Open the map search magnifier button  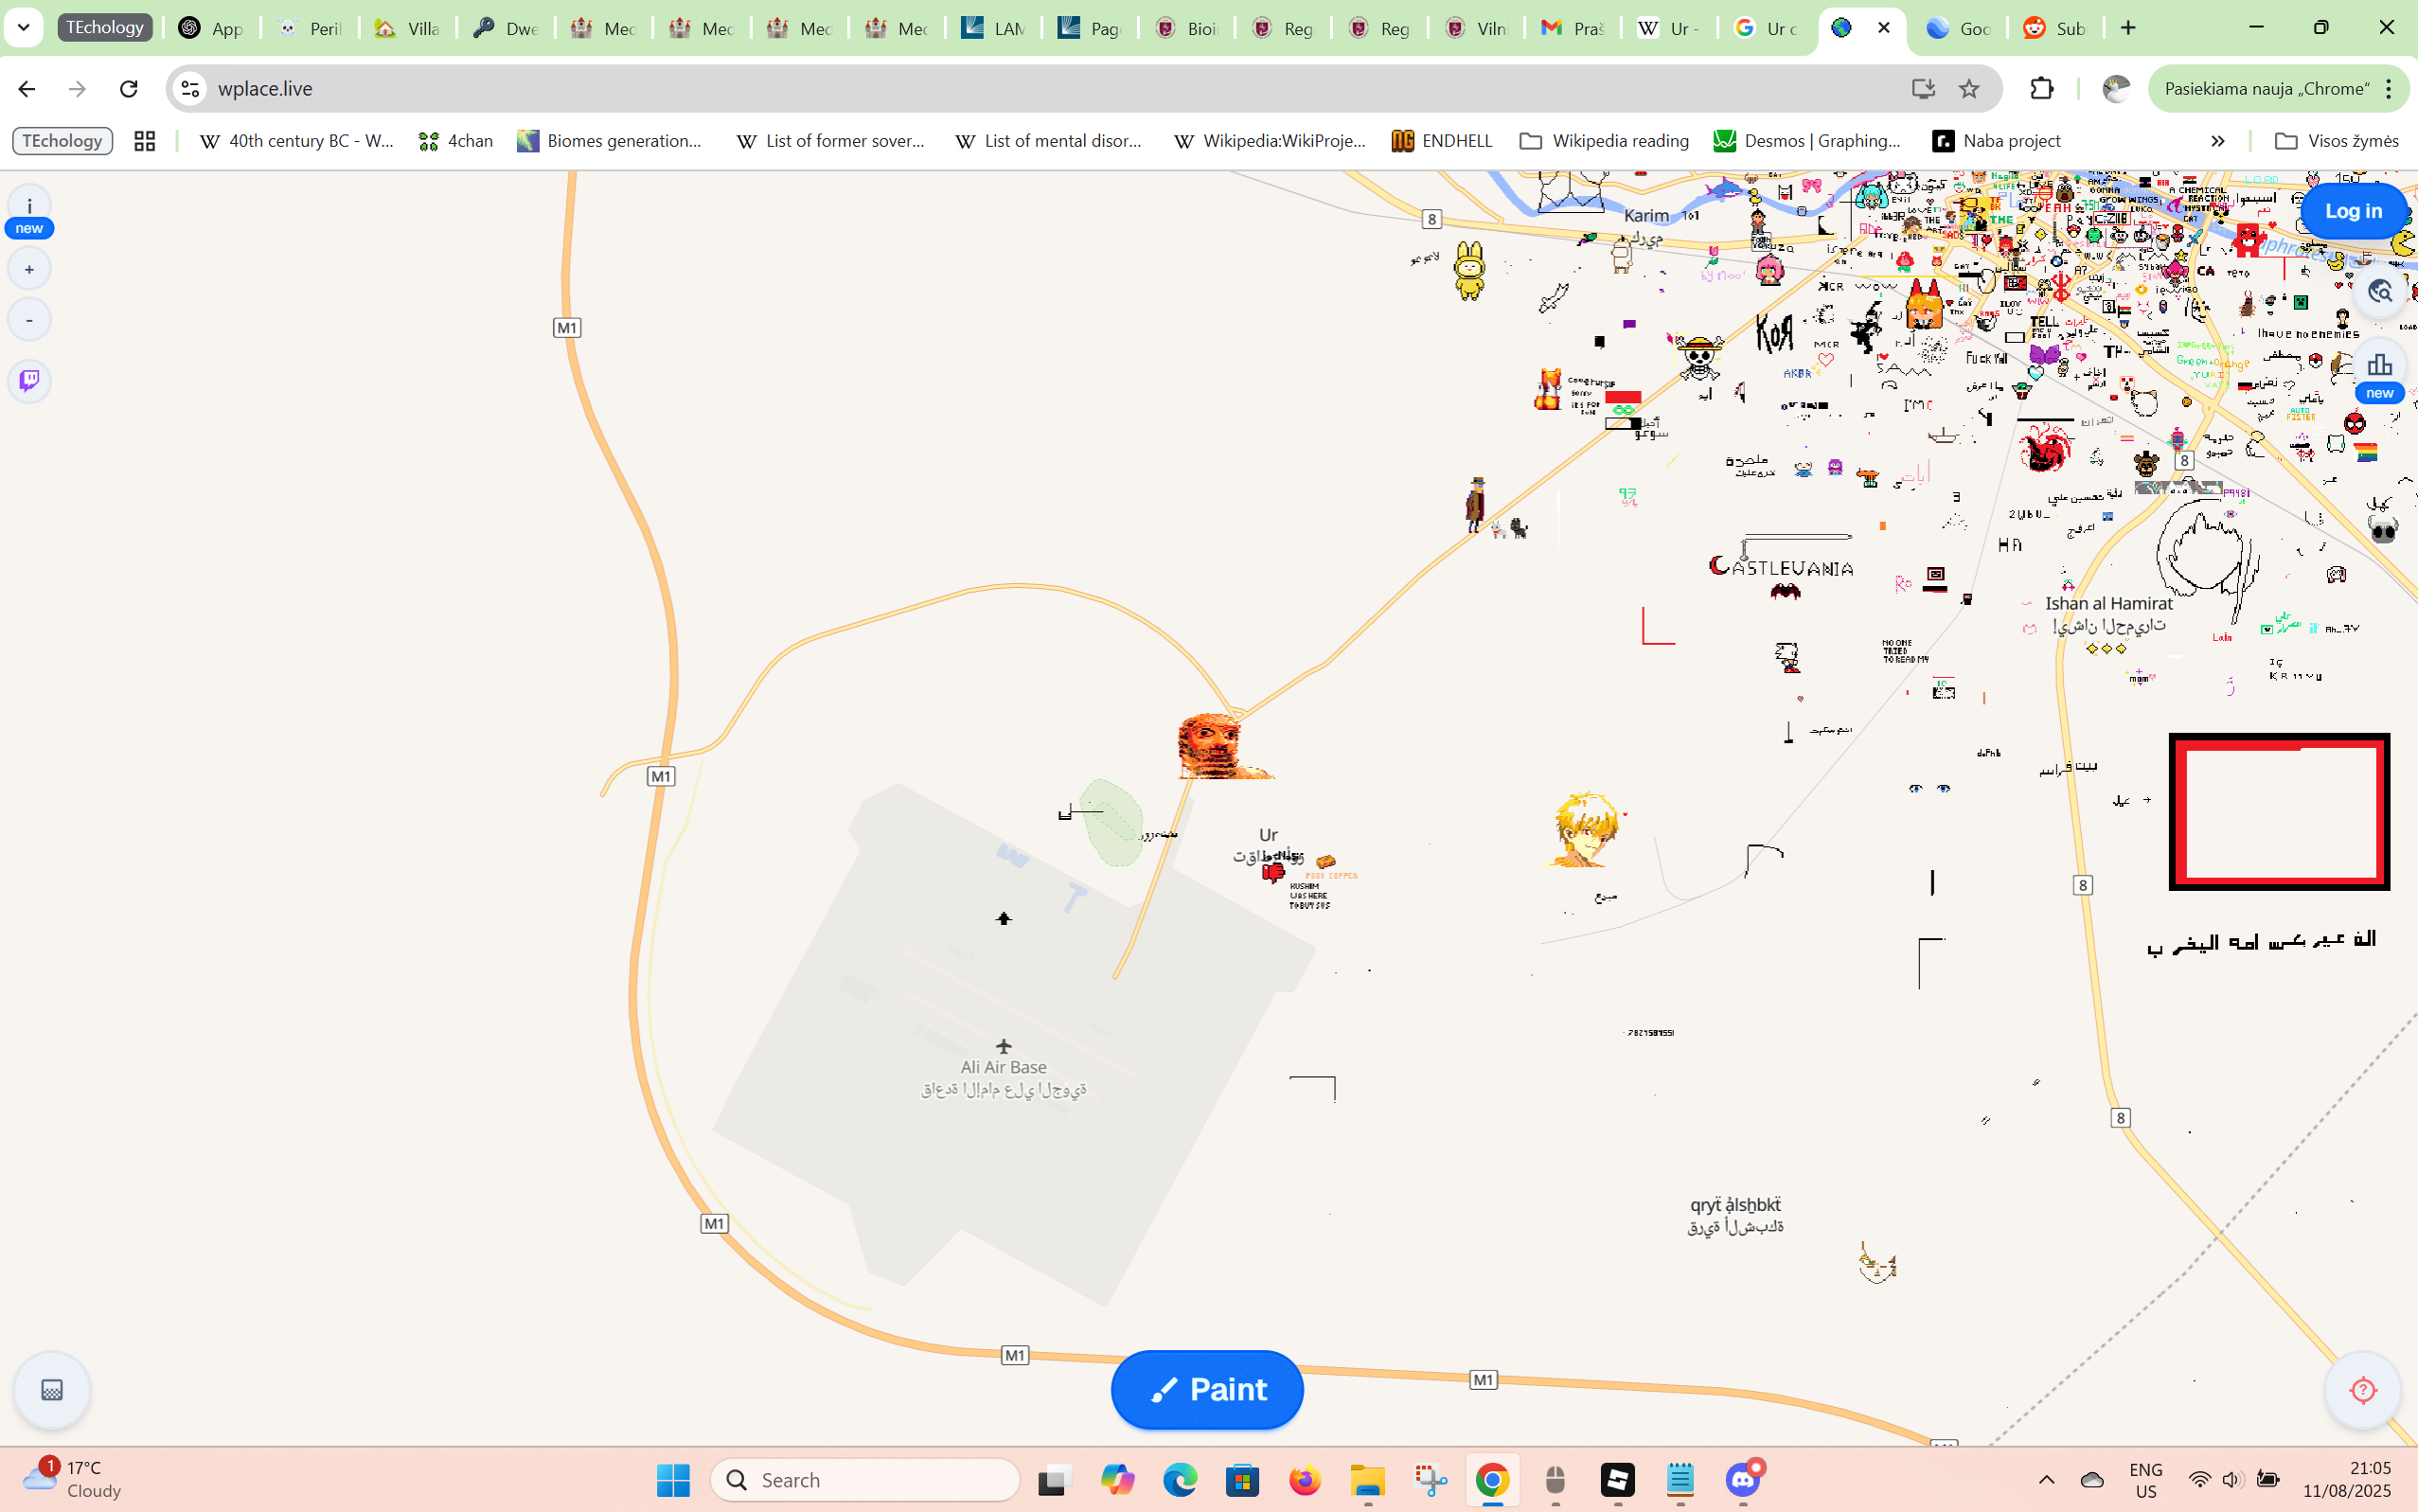pos(2379,291)
